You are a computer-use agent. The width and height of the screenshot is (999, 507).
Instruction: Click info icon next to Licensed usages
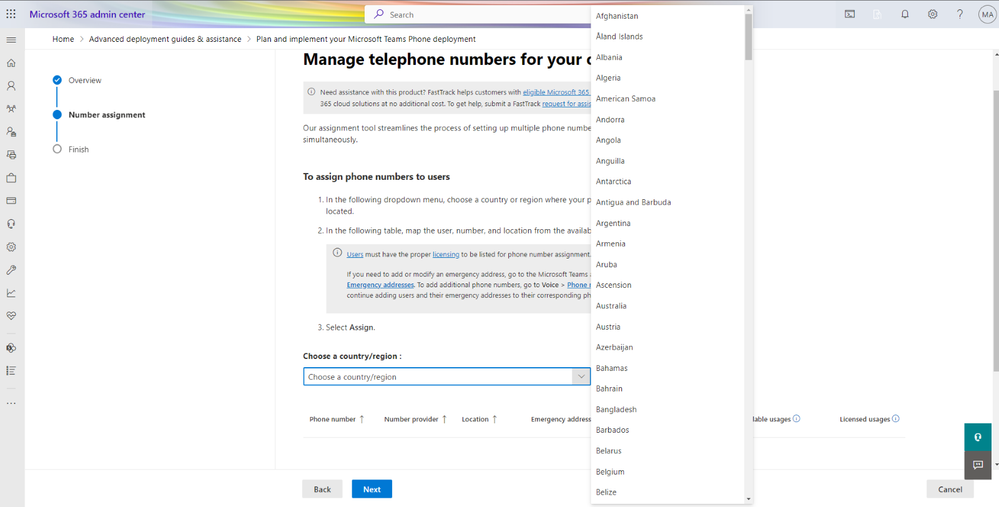click(896, 419)
